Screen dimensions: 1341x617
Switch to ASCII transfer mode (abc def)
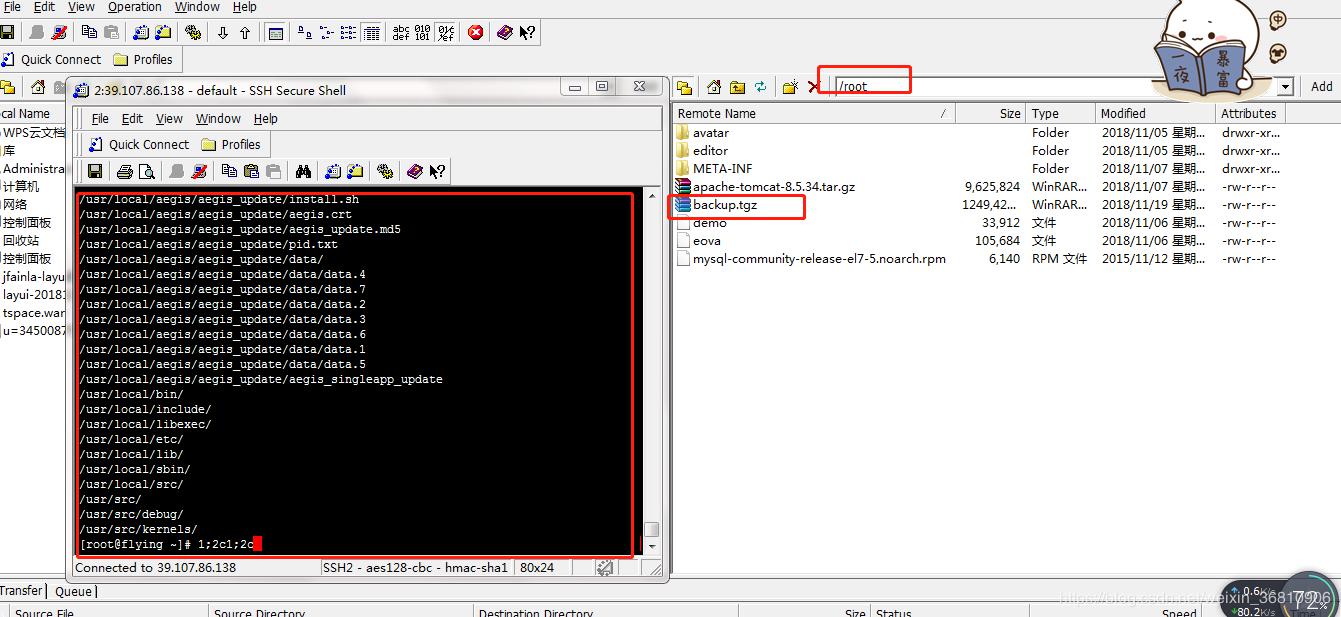[x=401, y=33]
